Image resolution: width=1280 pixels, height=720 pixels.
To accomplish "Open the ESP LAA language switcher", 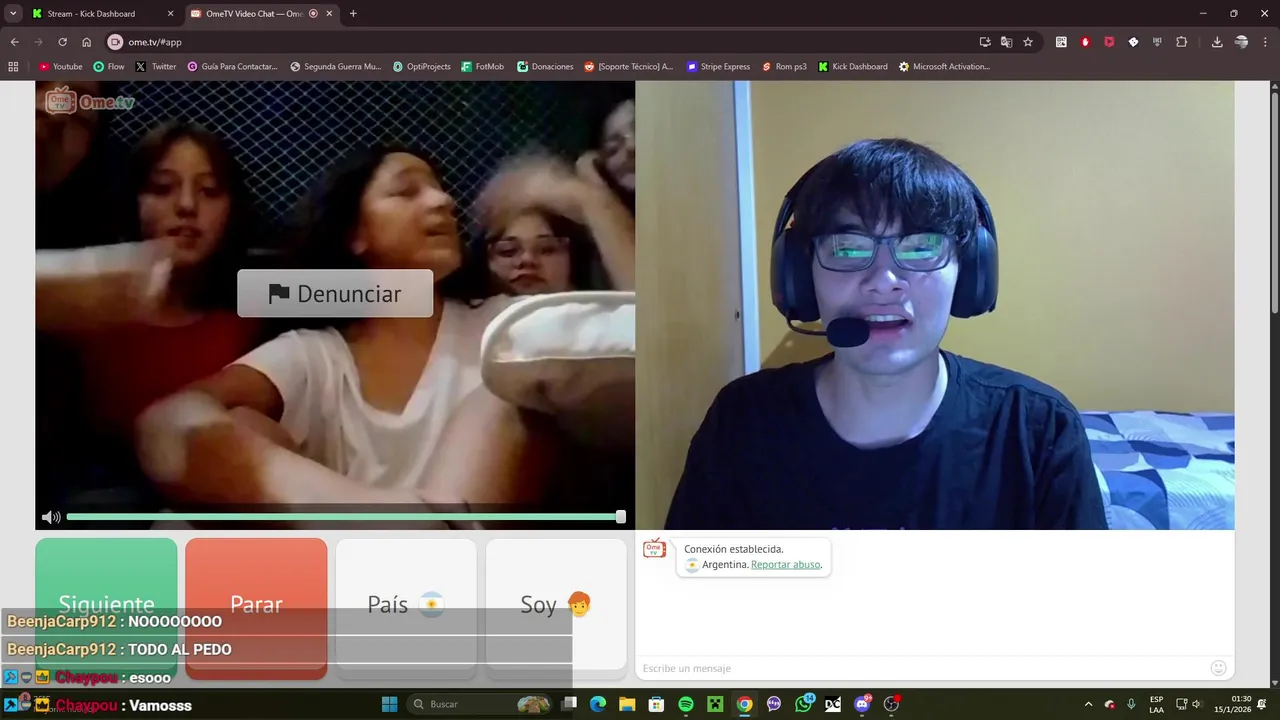I will point(1156,704).
